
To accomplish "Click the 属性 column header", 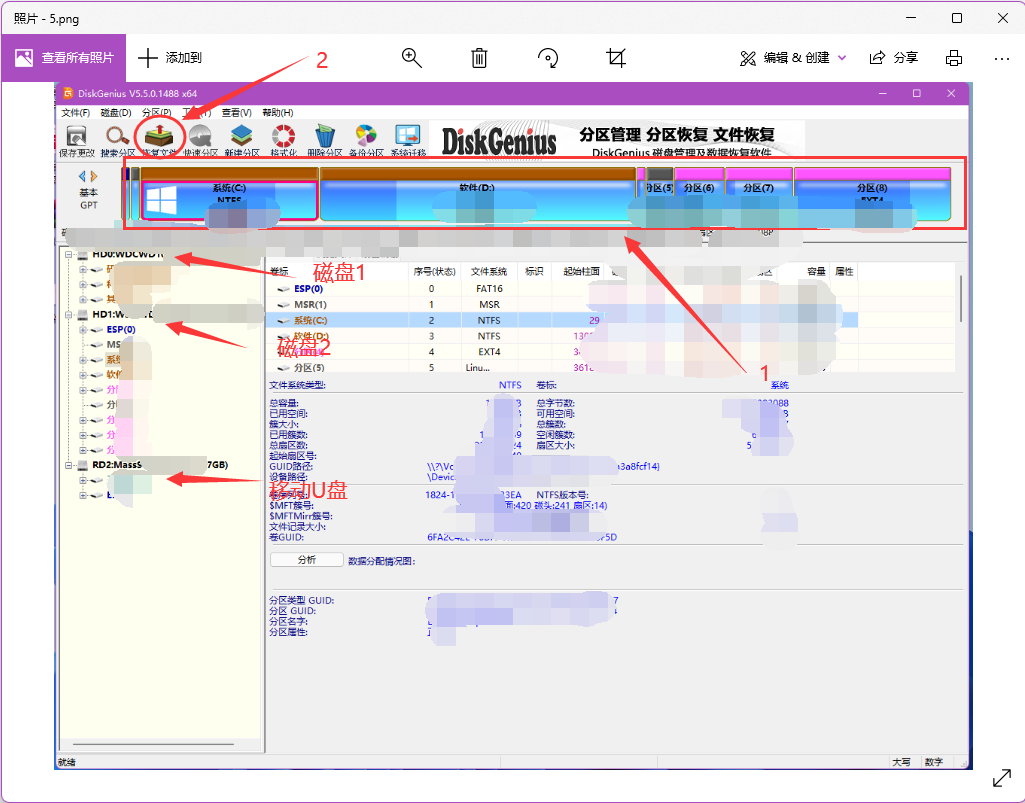I will coord(844,271).
